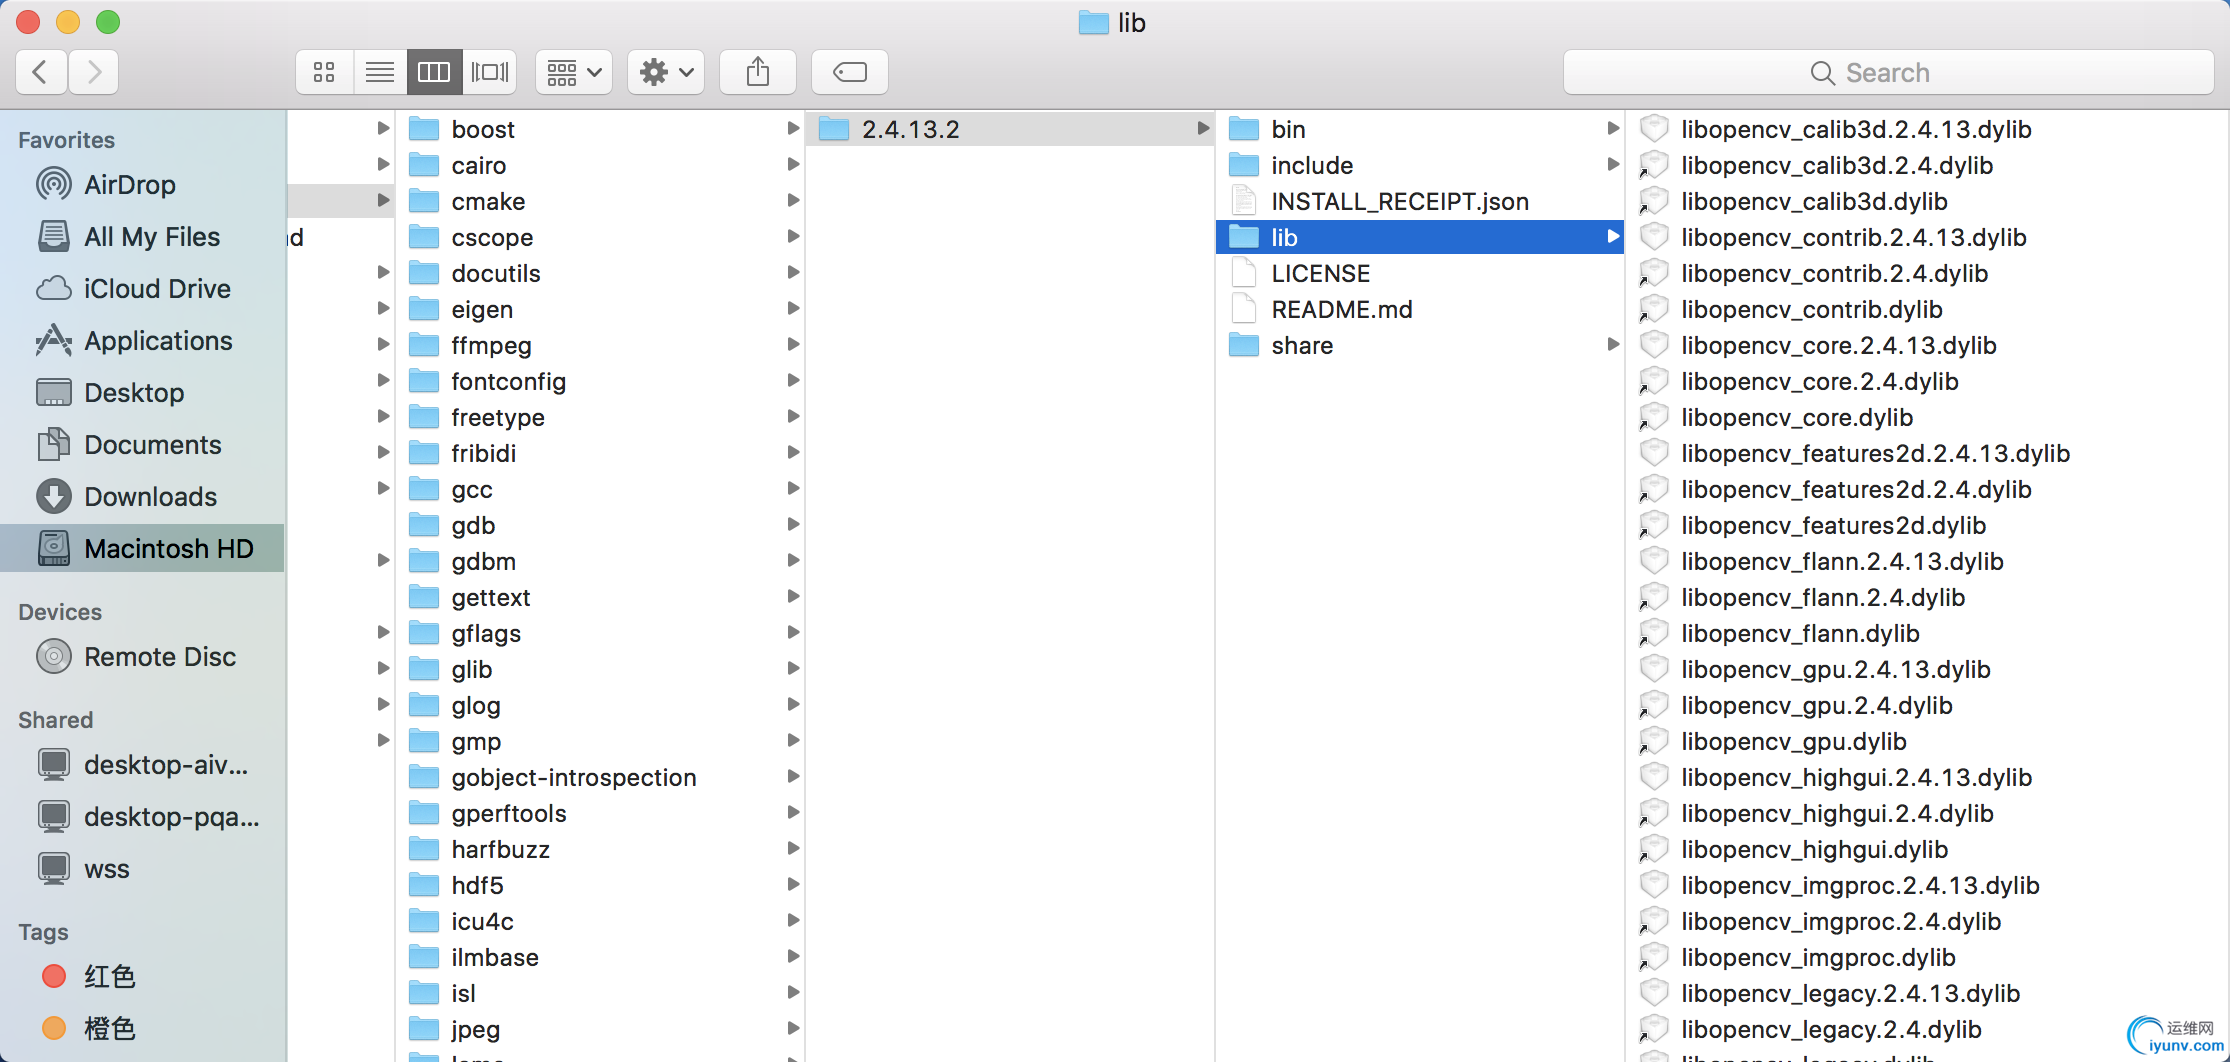The width and height of the screenshot is (2230, 1062).
Task: Select libopencv_gpu.2.4.13.dylib
Action: coord(1928,669)
